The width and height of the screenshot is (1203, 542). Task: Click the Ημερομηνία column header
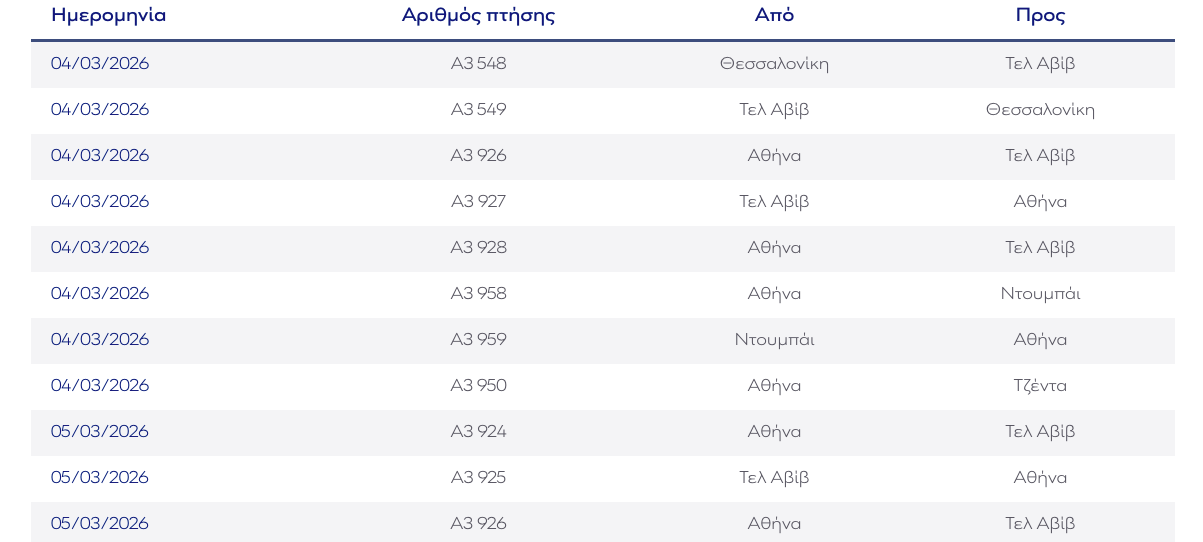point(108,15)
